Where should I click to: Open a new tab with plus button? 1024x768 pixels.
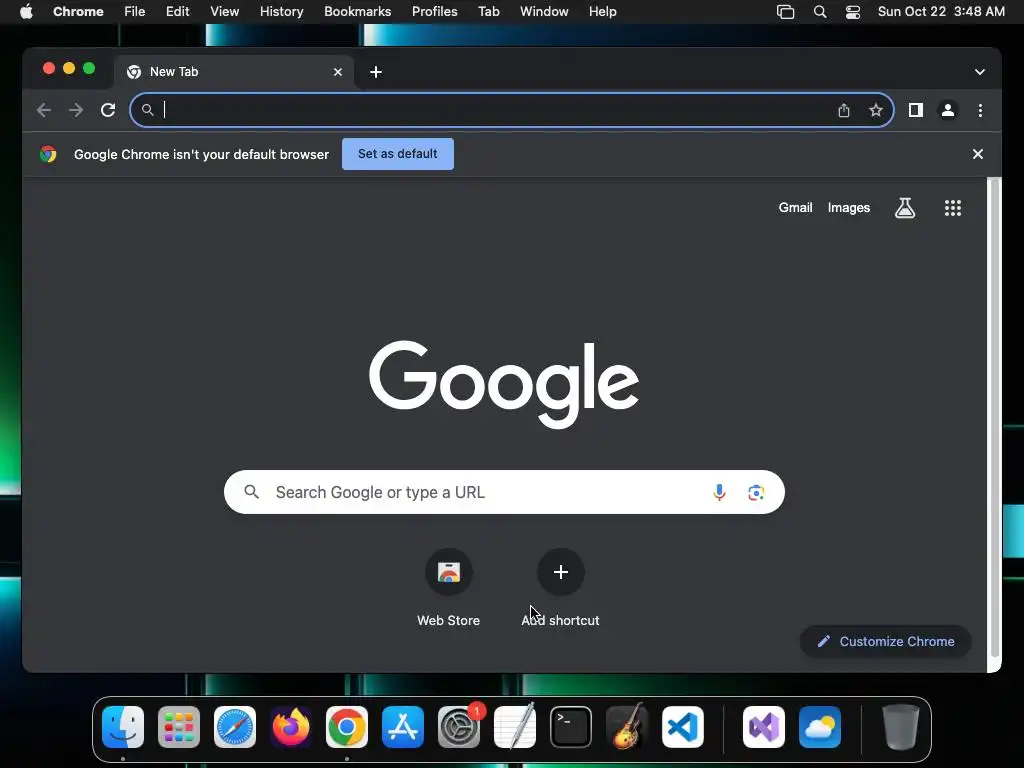pos(376,72)
